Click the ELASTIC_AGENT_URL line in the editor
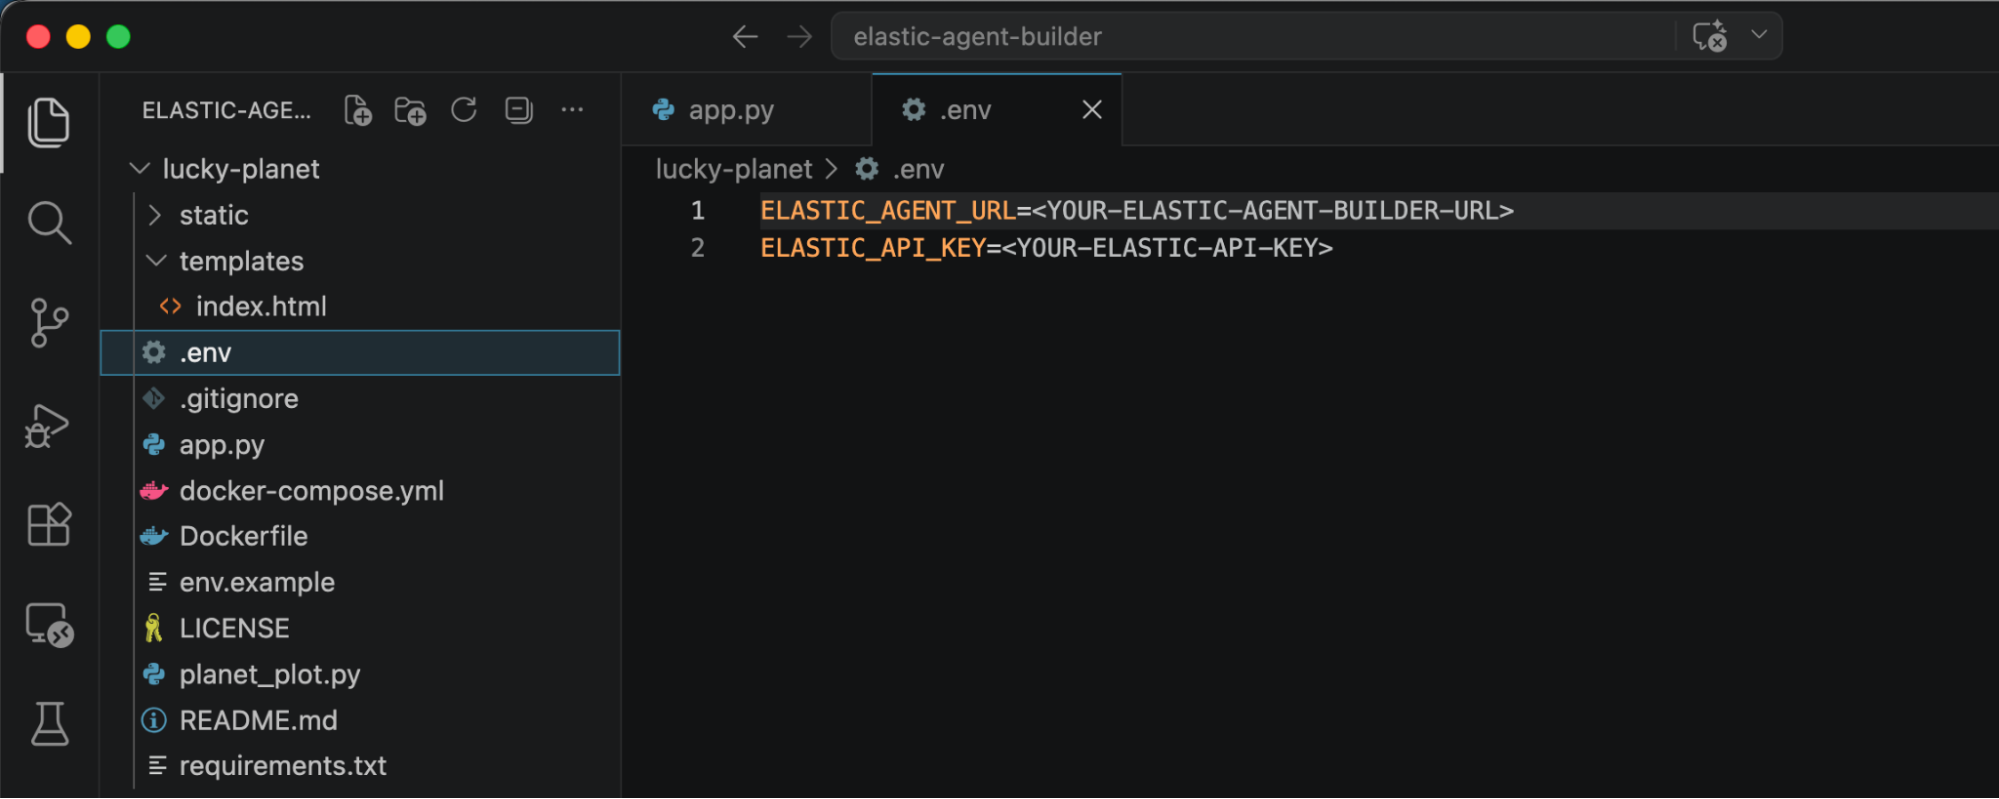 click(1137, 211)
